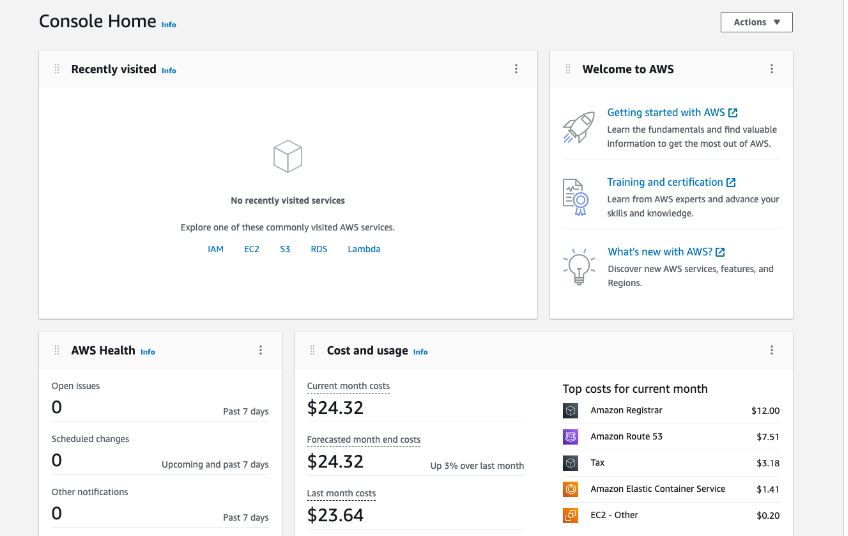The image size is (848, 536).
Task: Grab the Cost and usage drag handle
Action: click(312, 350)
